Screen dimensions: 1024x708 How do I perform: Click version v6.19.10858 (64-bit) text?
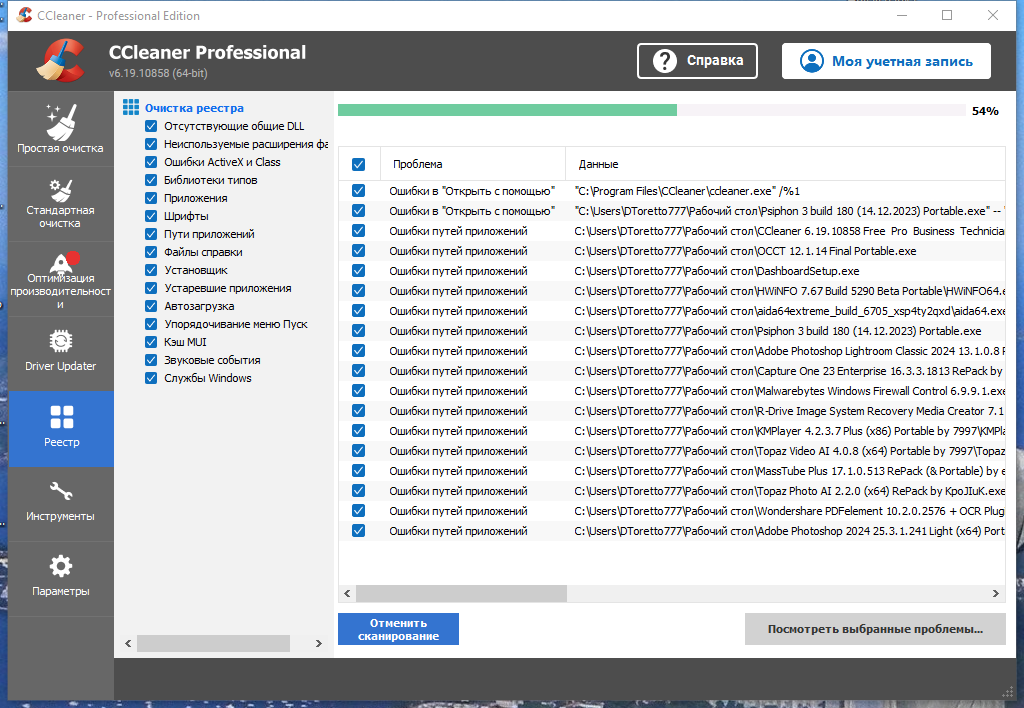(x=158, y=73)
